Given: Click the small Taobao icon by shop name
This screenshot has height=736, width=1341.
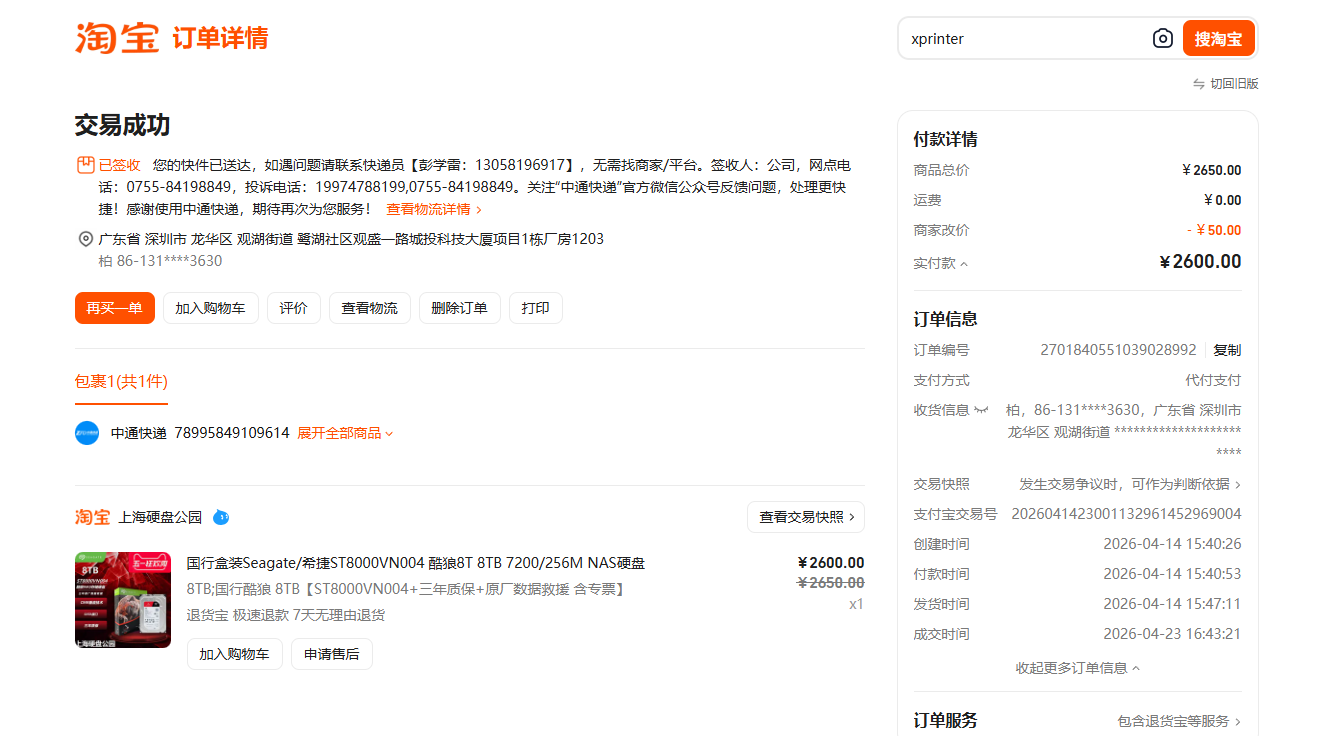Looking at the screenshot, I should (x=92, y=517).
